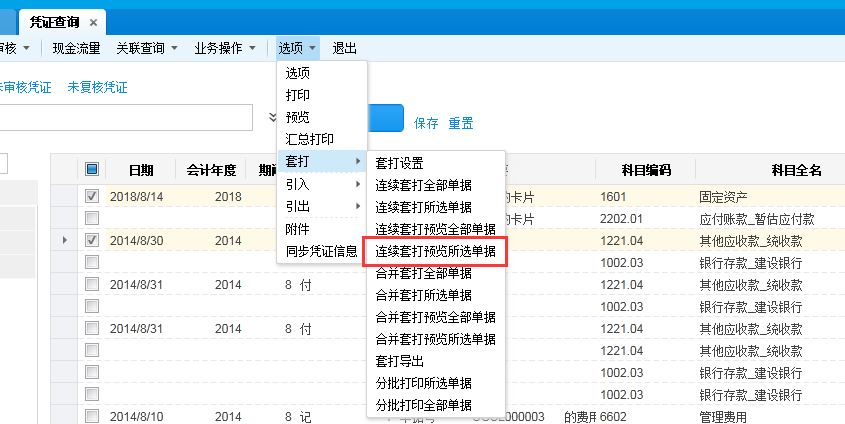The width and height of the screenshot is (845, 424).
Task: Collapse the 选项 toolbar dropdown
Action: click(x=298, y=47)
